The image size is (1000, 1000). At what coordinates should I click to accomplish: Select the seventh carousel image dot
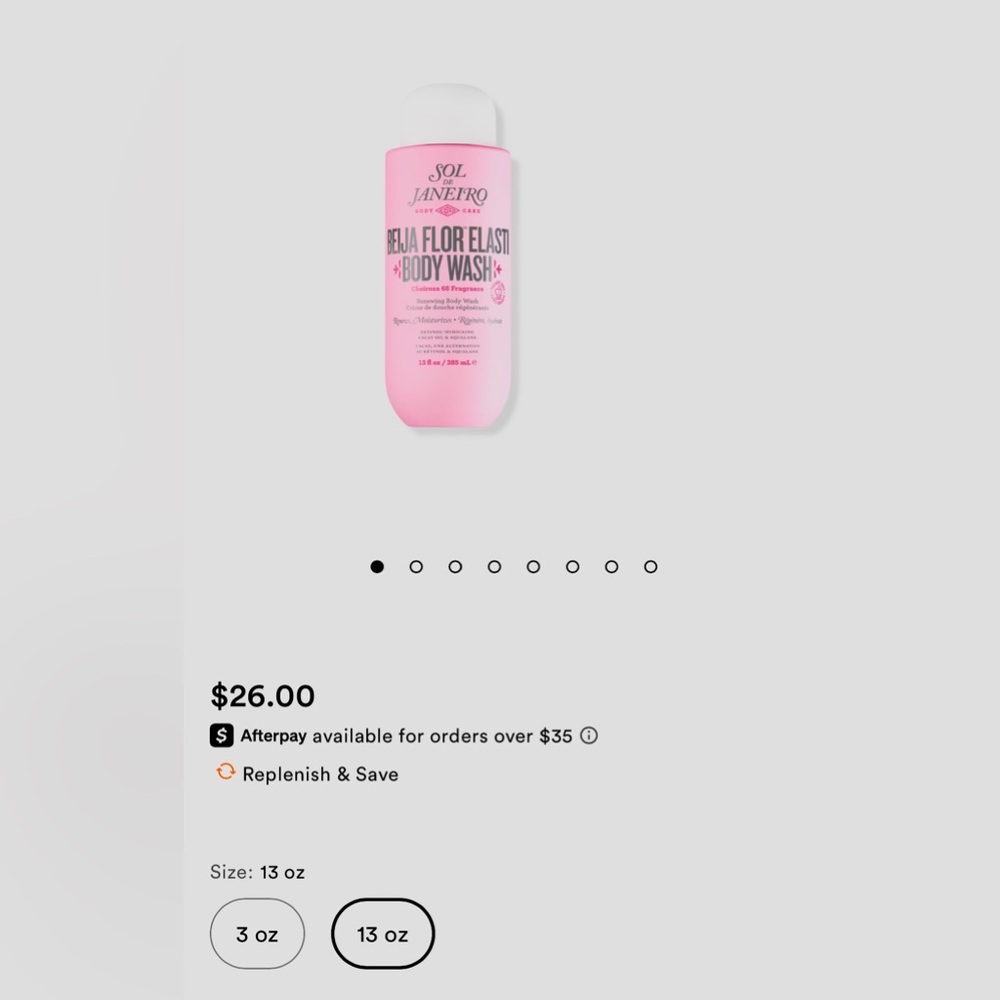point(611,566)
